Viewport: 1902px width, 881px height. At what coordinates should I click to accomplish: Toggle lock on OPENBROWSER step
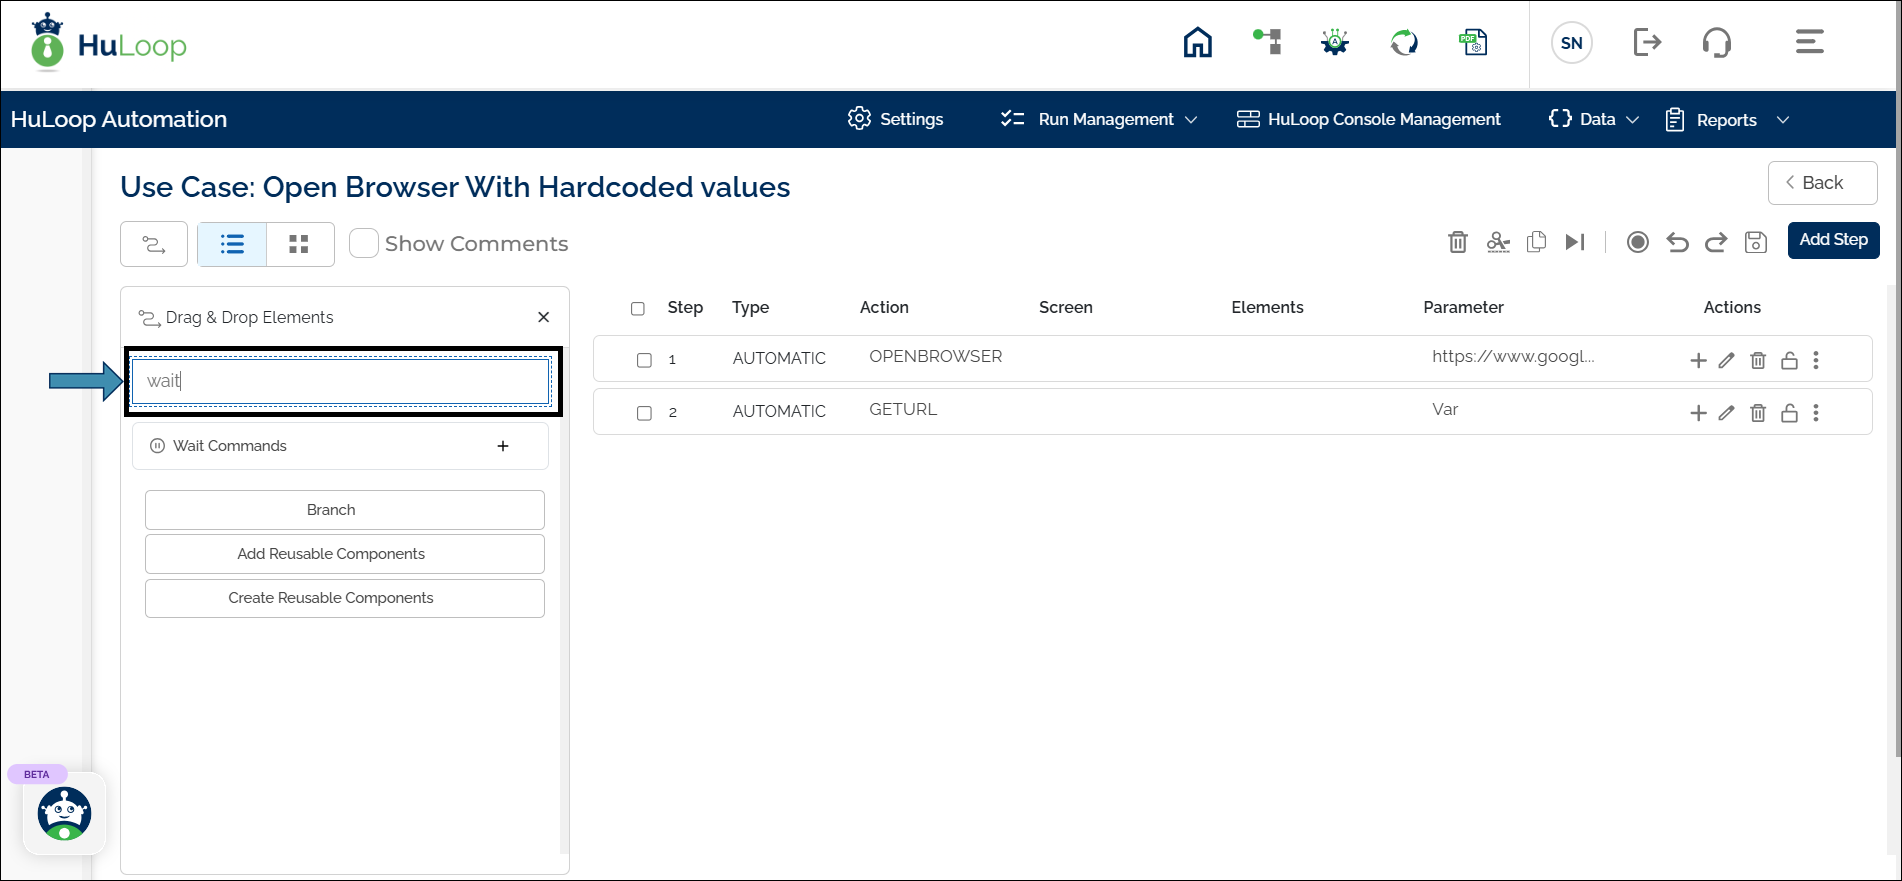coord(1789,360)
